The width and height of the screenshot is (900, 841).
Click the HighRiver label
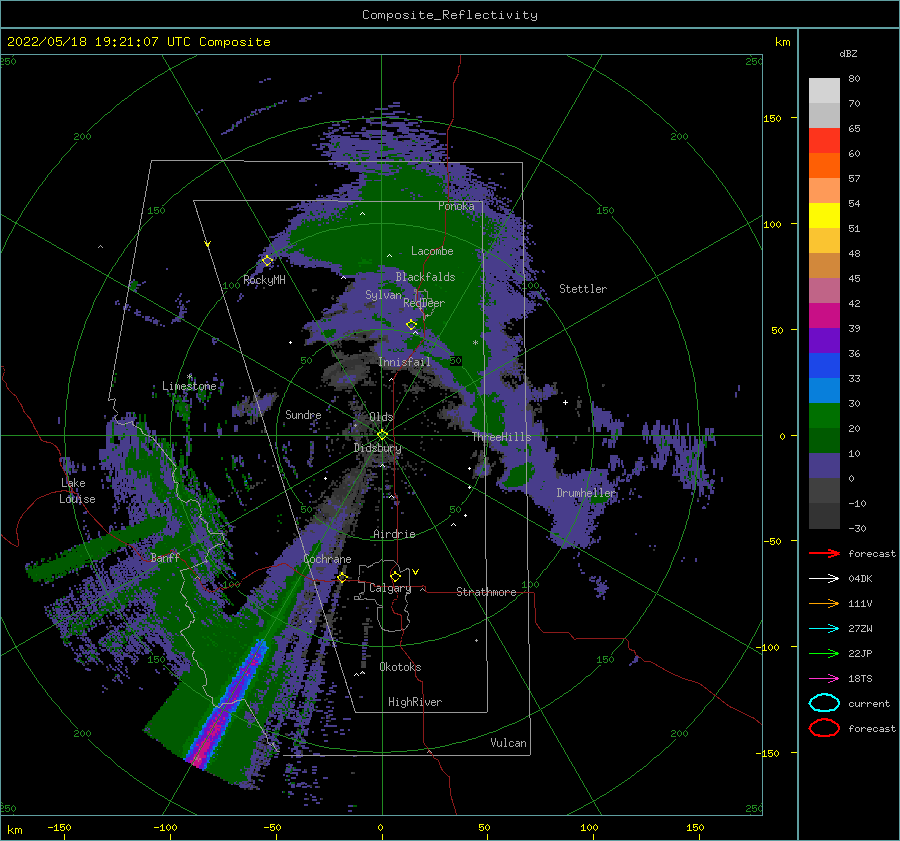pos(414,702)
